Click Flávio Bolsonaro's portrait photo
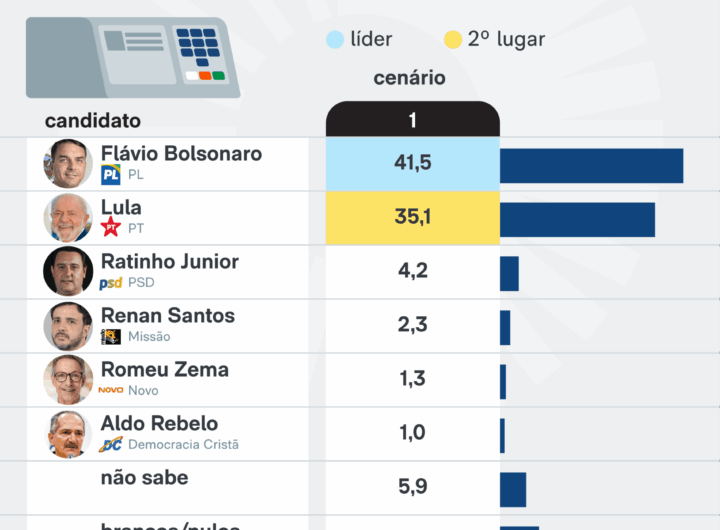This screenshot has height=530, width=720. click(x=68, y=164)
